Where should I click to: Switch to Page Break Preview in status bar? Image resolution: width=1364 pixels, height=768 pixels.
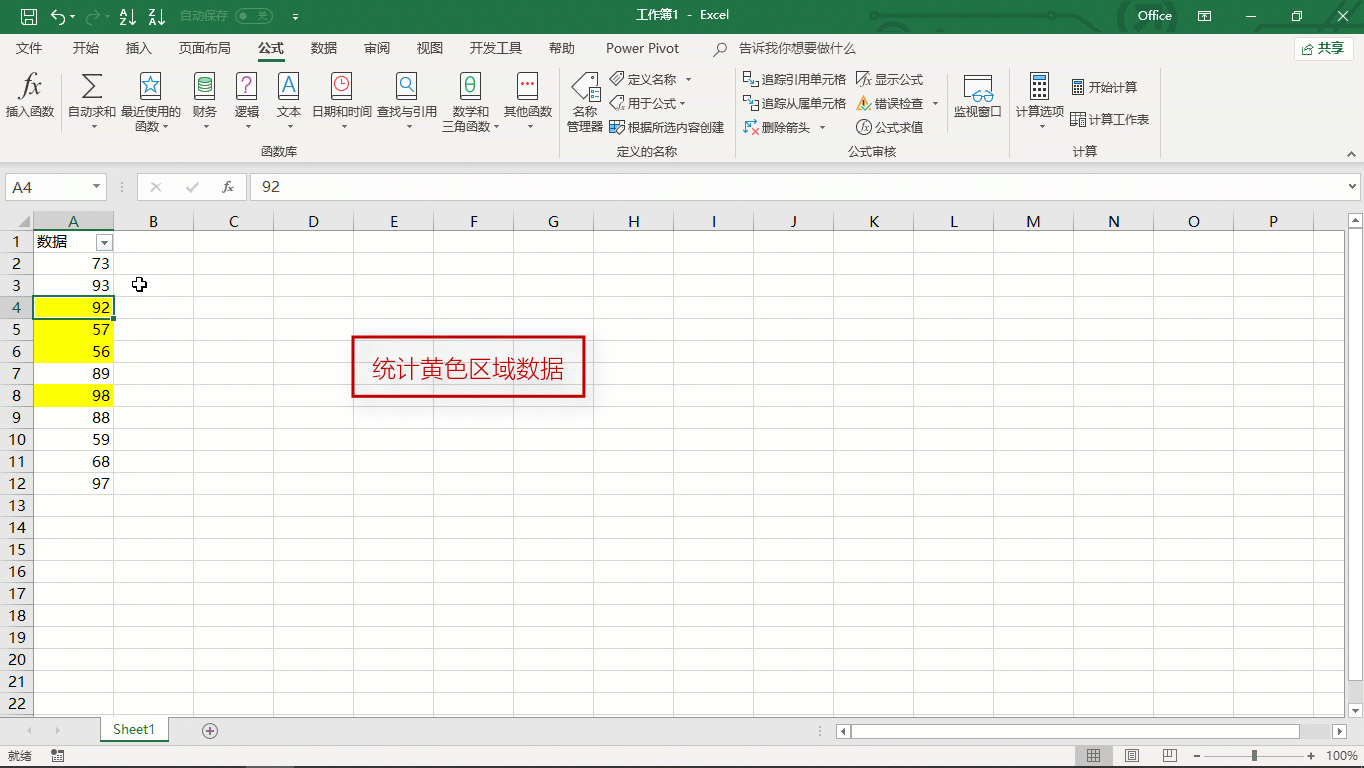coord(1170,756)
